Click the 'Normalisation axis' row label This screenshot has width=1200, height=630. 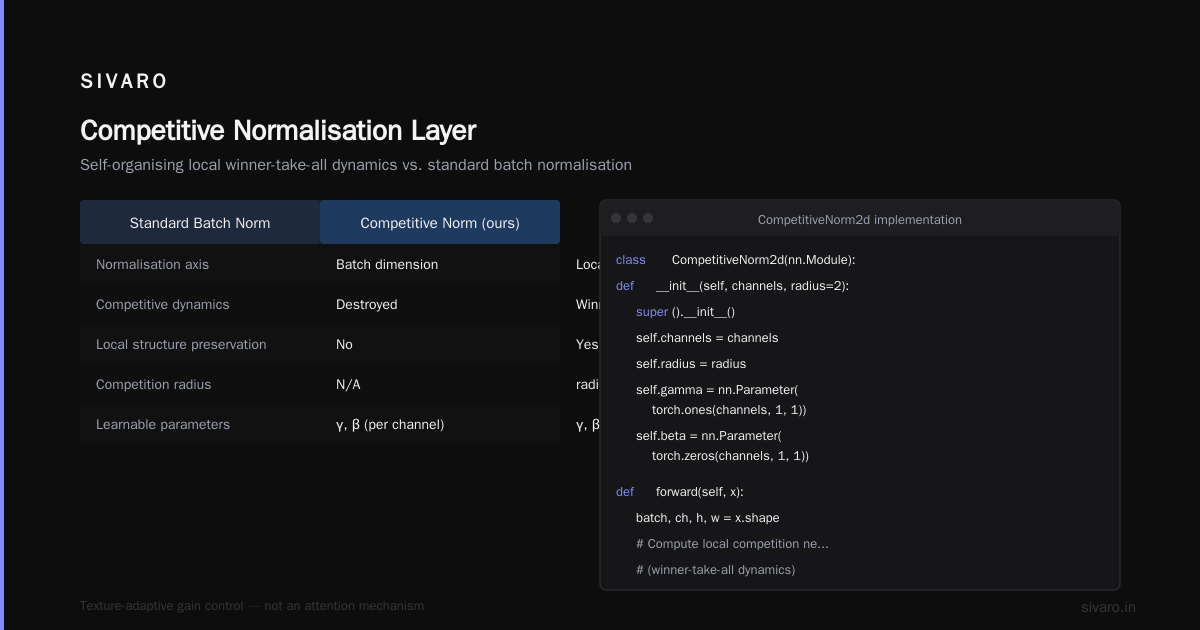coord(152,265)
